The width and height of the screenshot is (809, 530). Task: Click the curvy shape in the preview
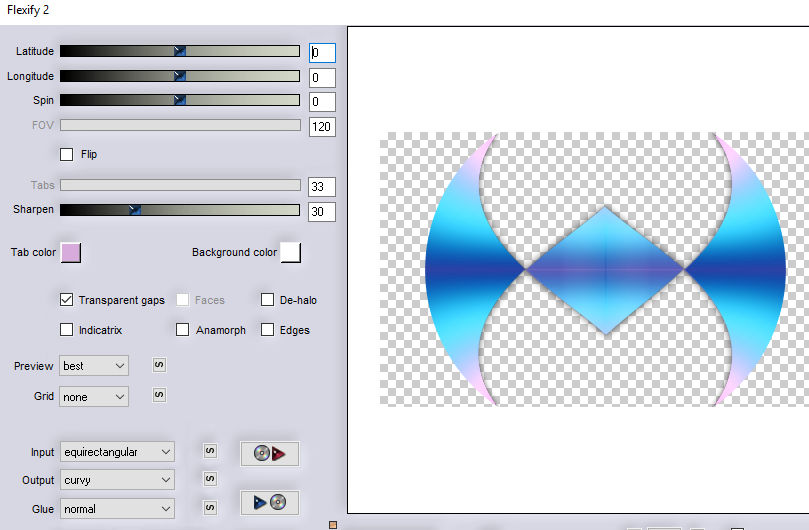click(605, 269)
